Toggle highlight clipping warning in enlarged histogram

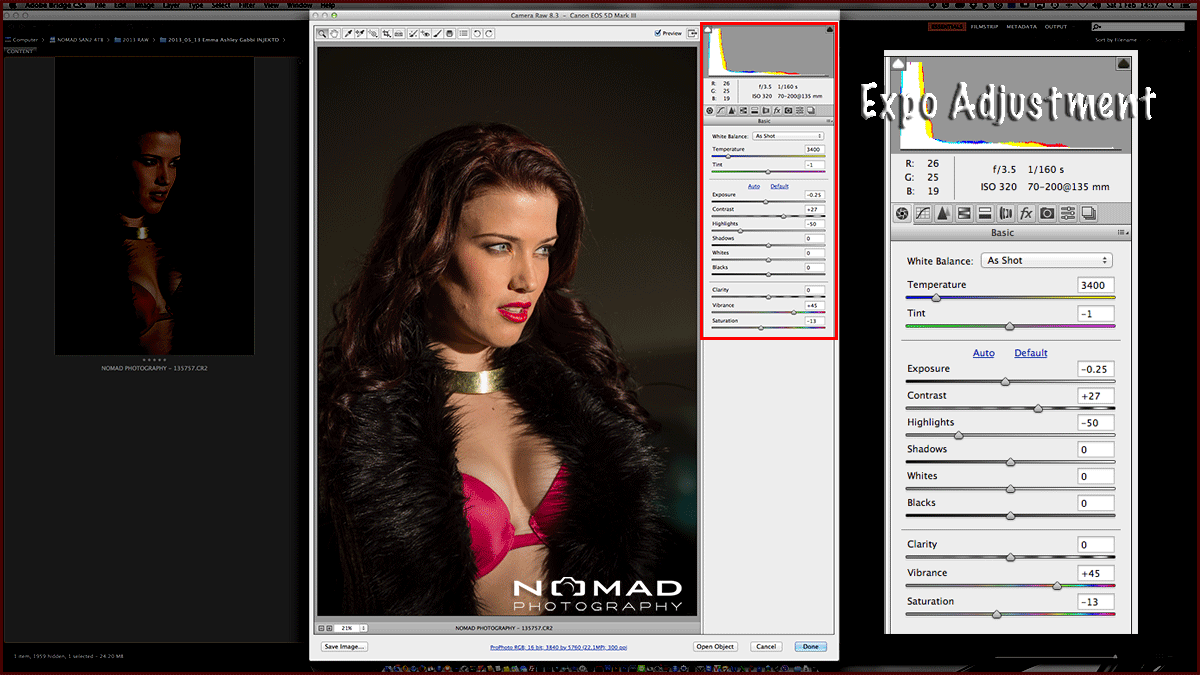[x=1122, y=63]
